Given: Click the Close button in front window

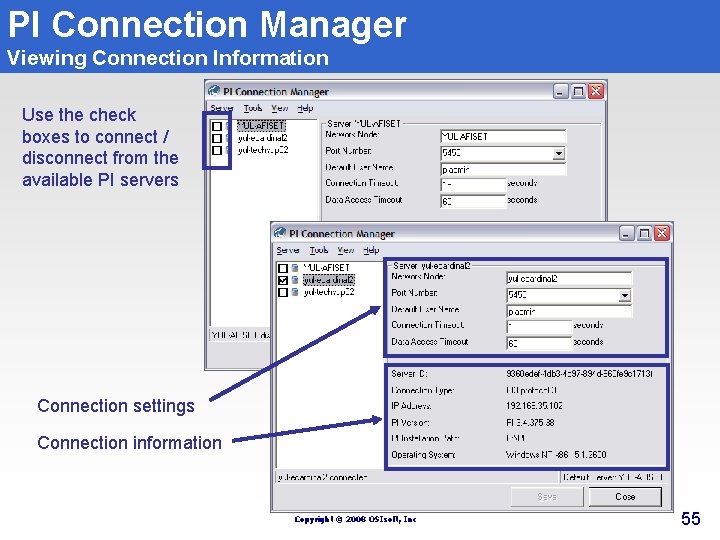Looking at the screenshot, I should pos(625,497).
